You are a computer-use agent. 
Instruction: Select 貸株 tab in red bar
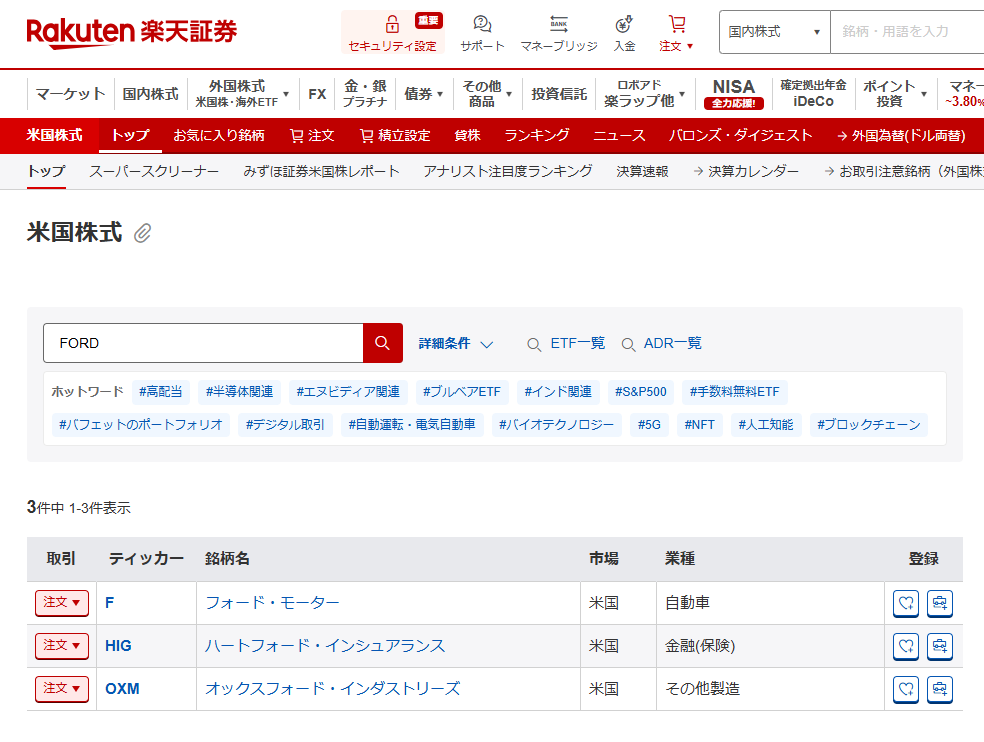point(467,136)
